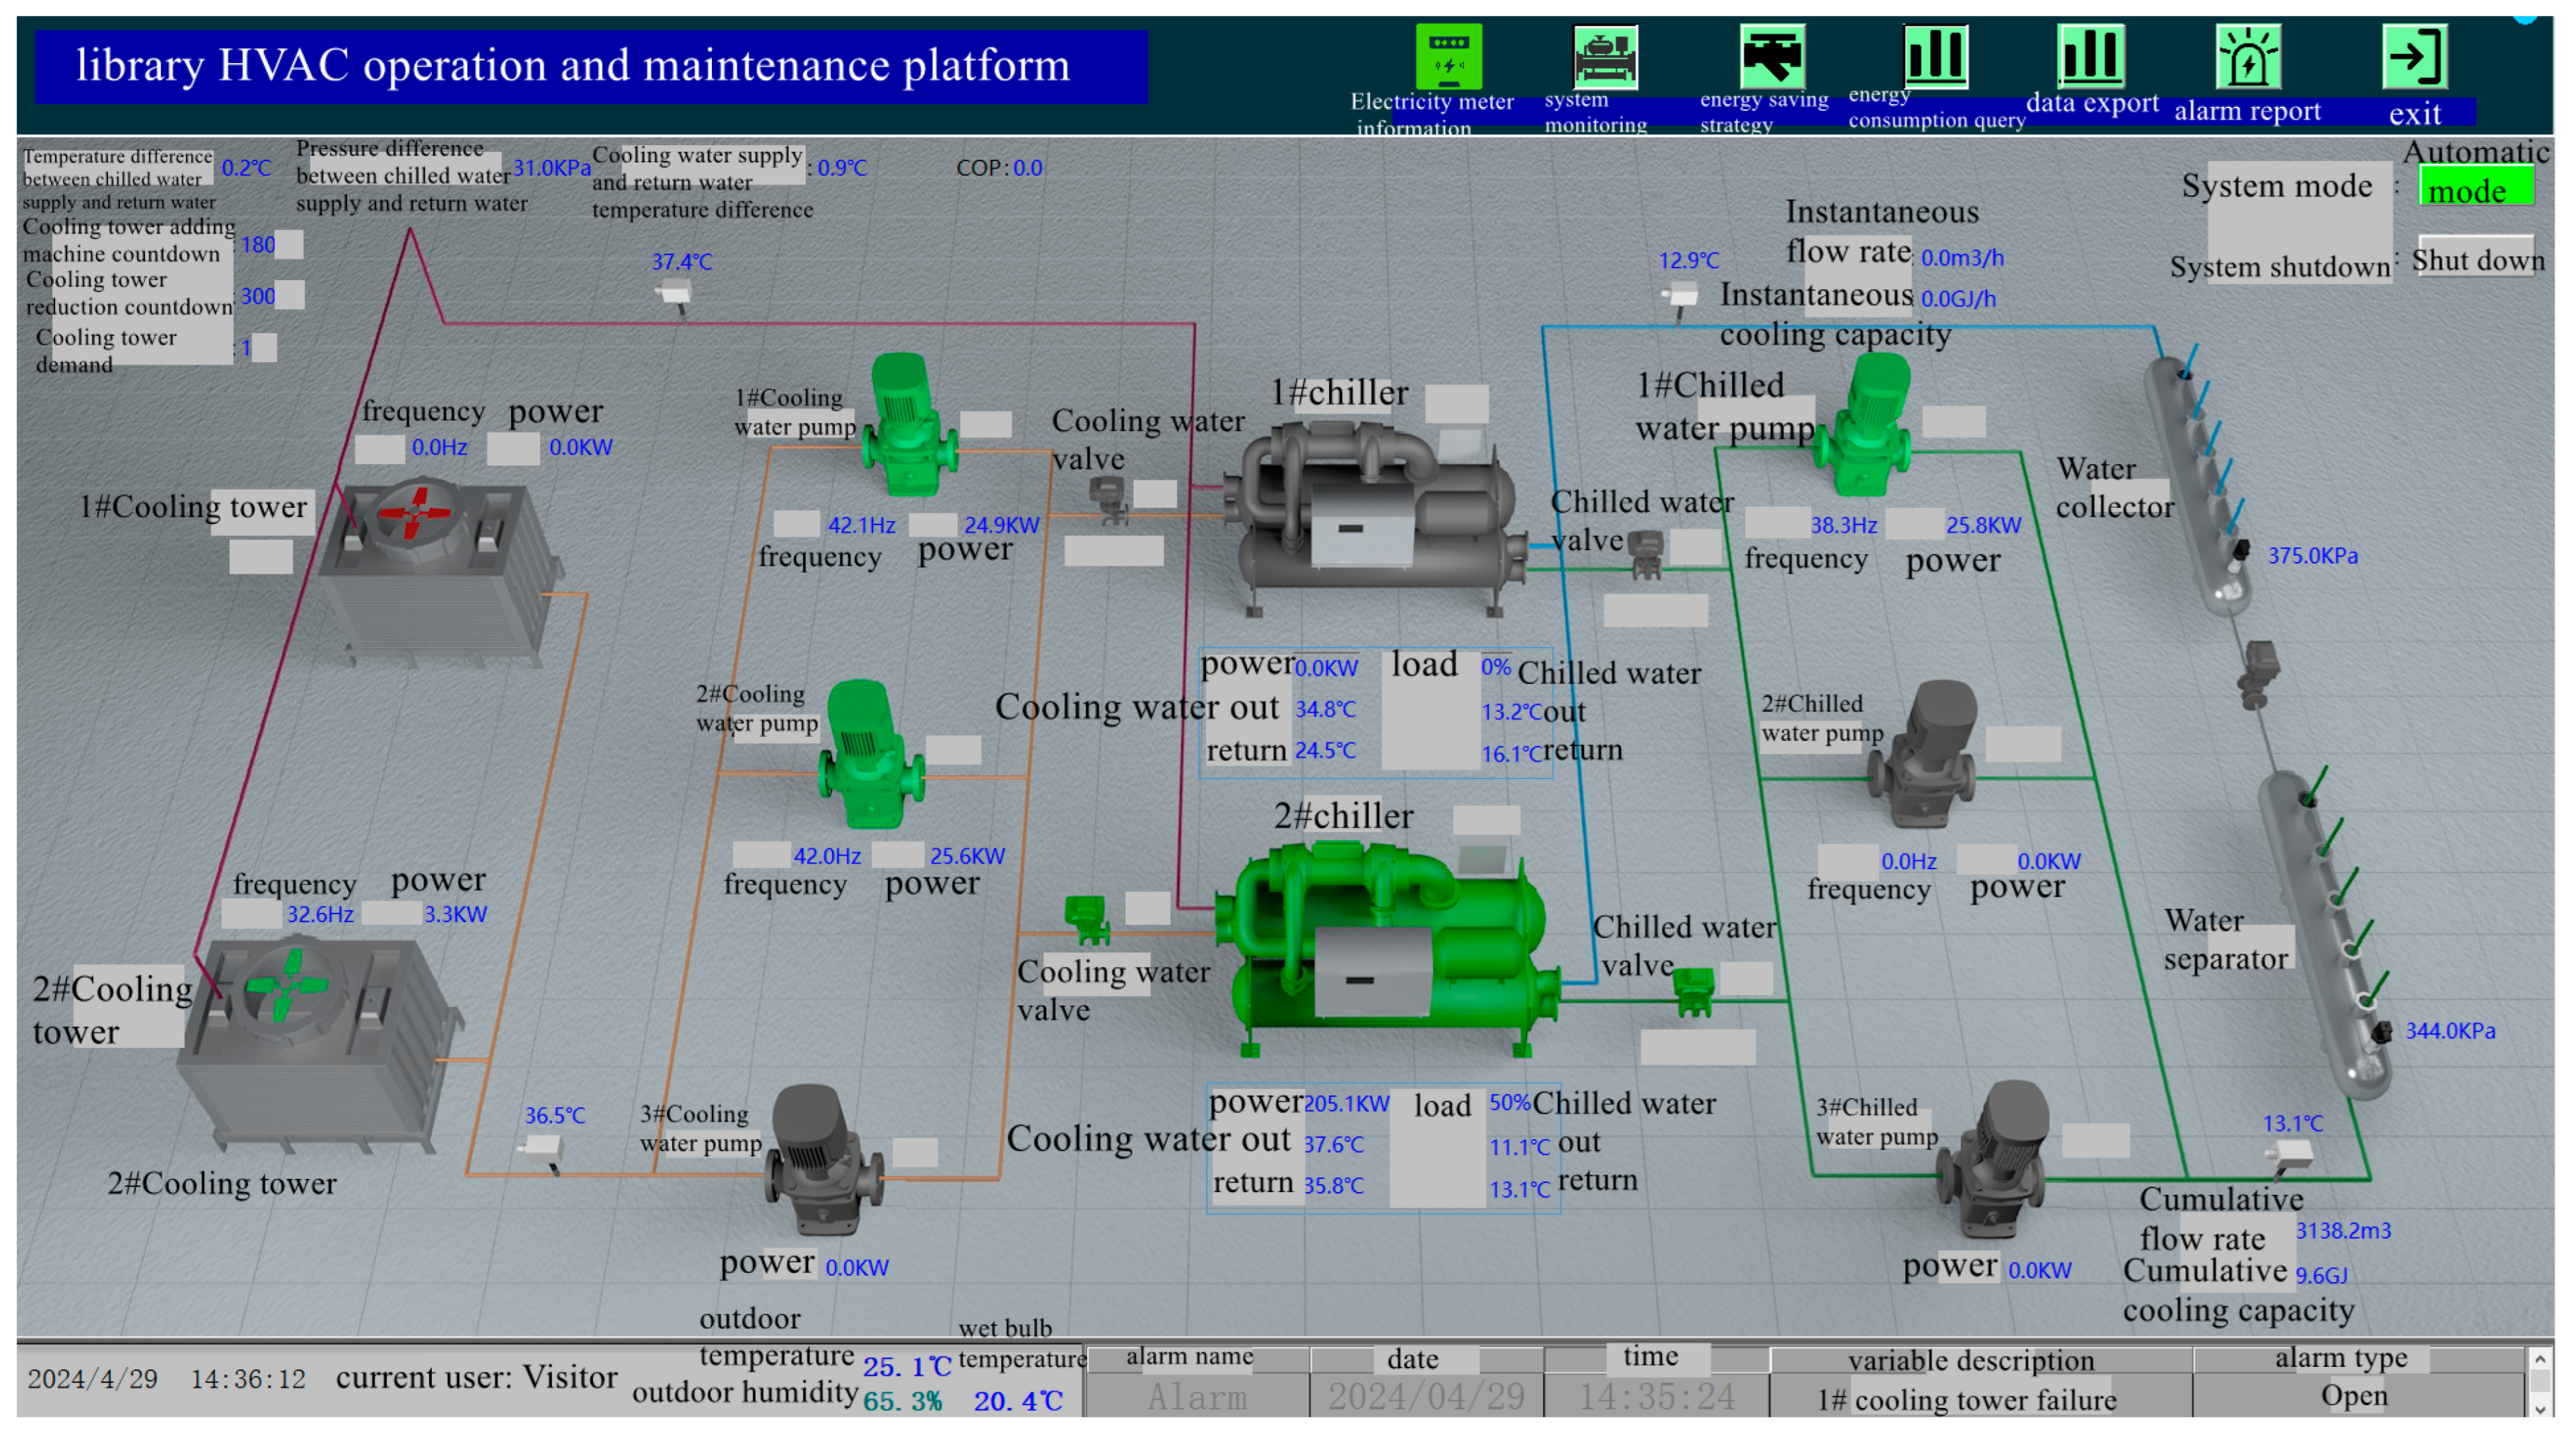
Task: Open the alarm report icon
Action: click(x=2248, y=56)
